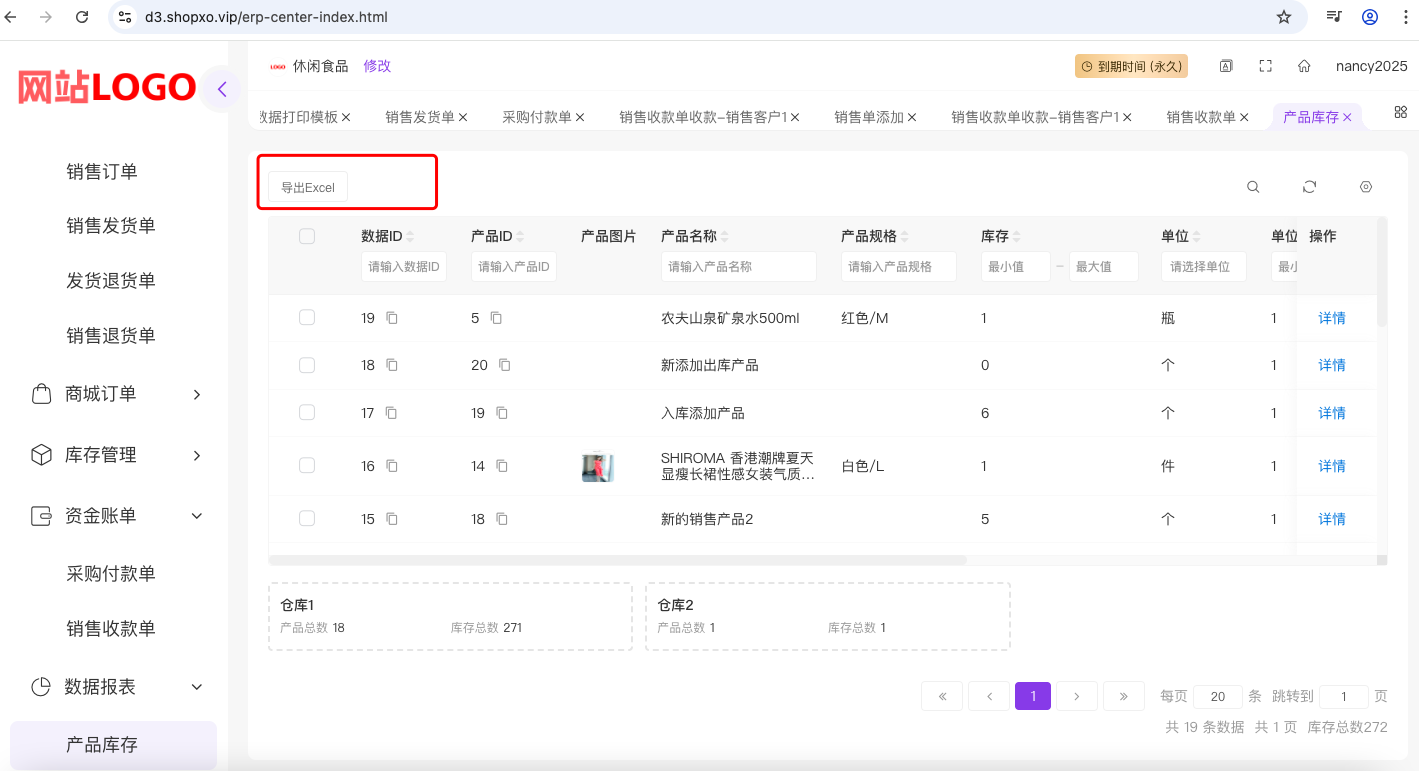
Task: Focus the 请输入产品名称 filter field
Action: click(739, 267)
